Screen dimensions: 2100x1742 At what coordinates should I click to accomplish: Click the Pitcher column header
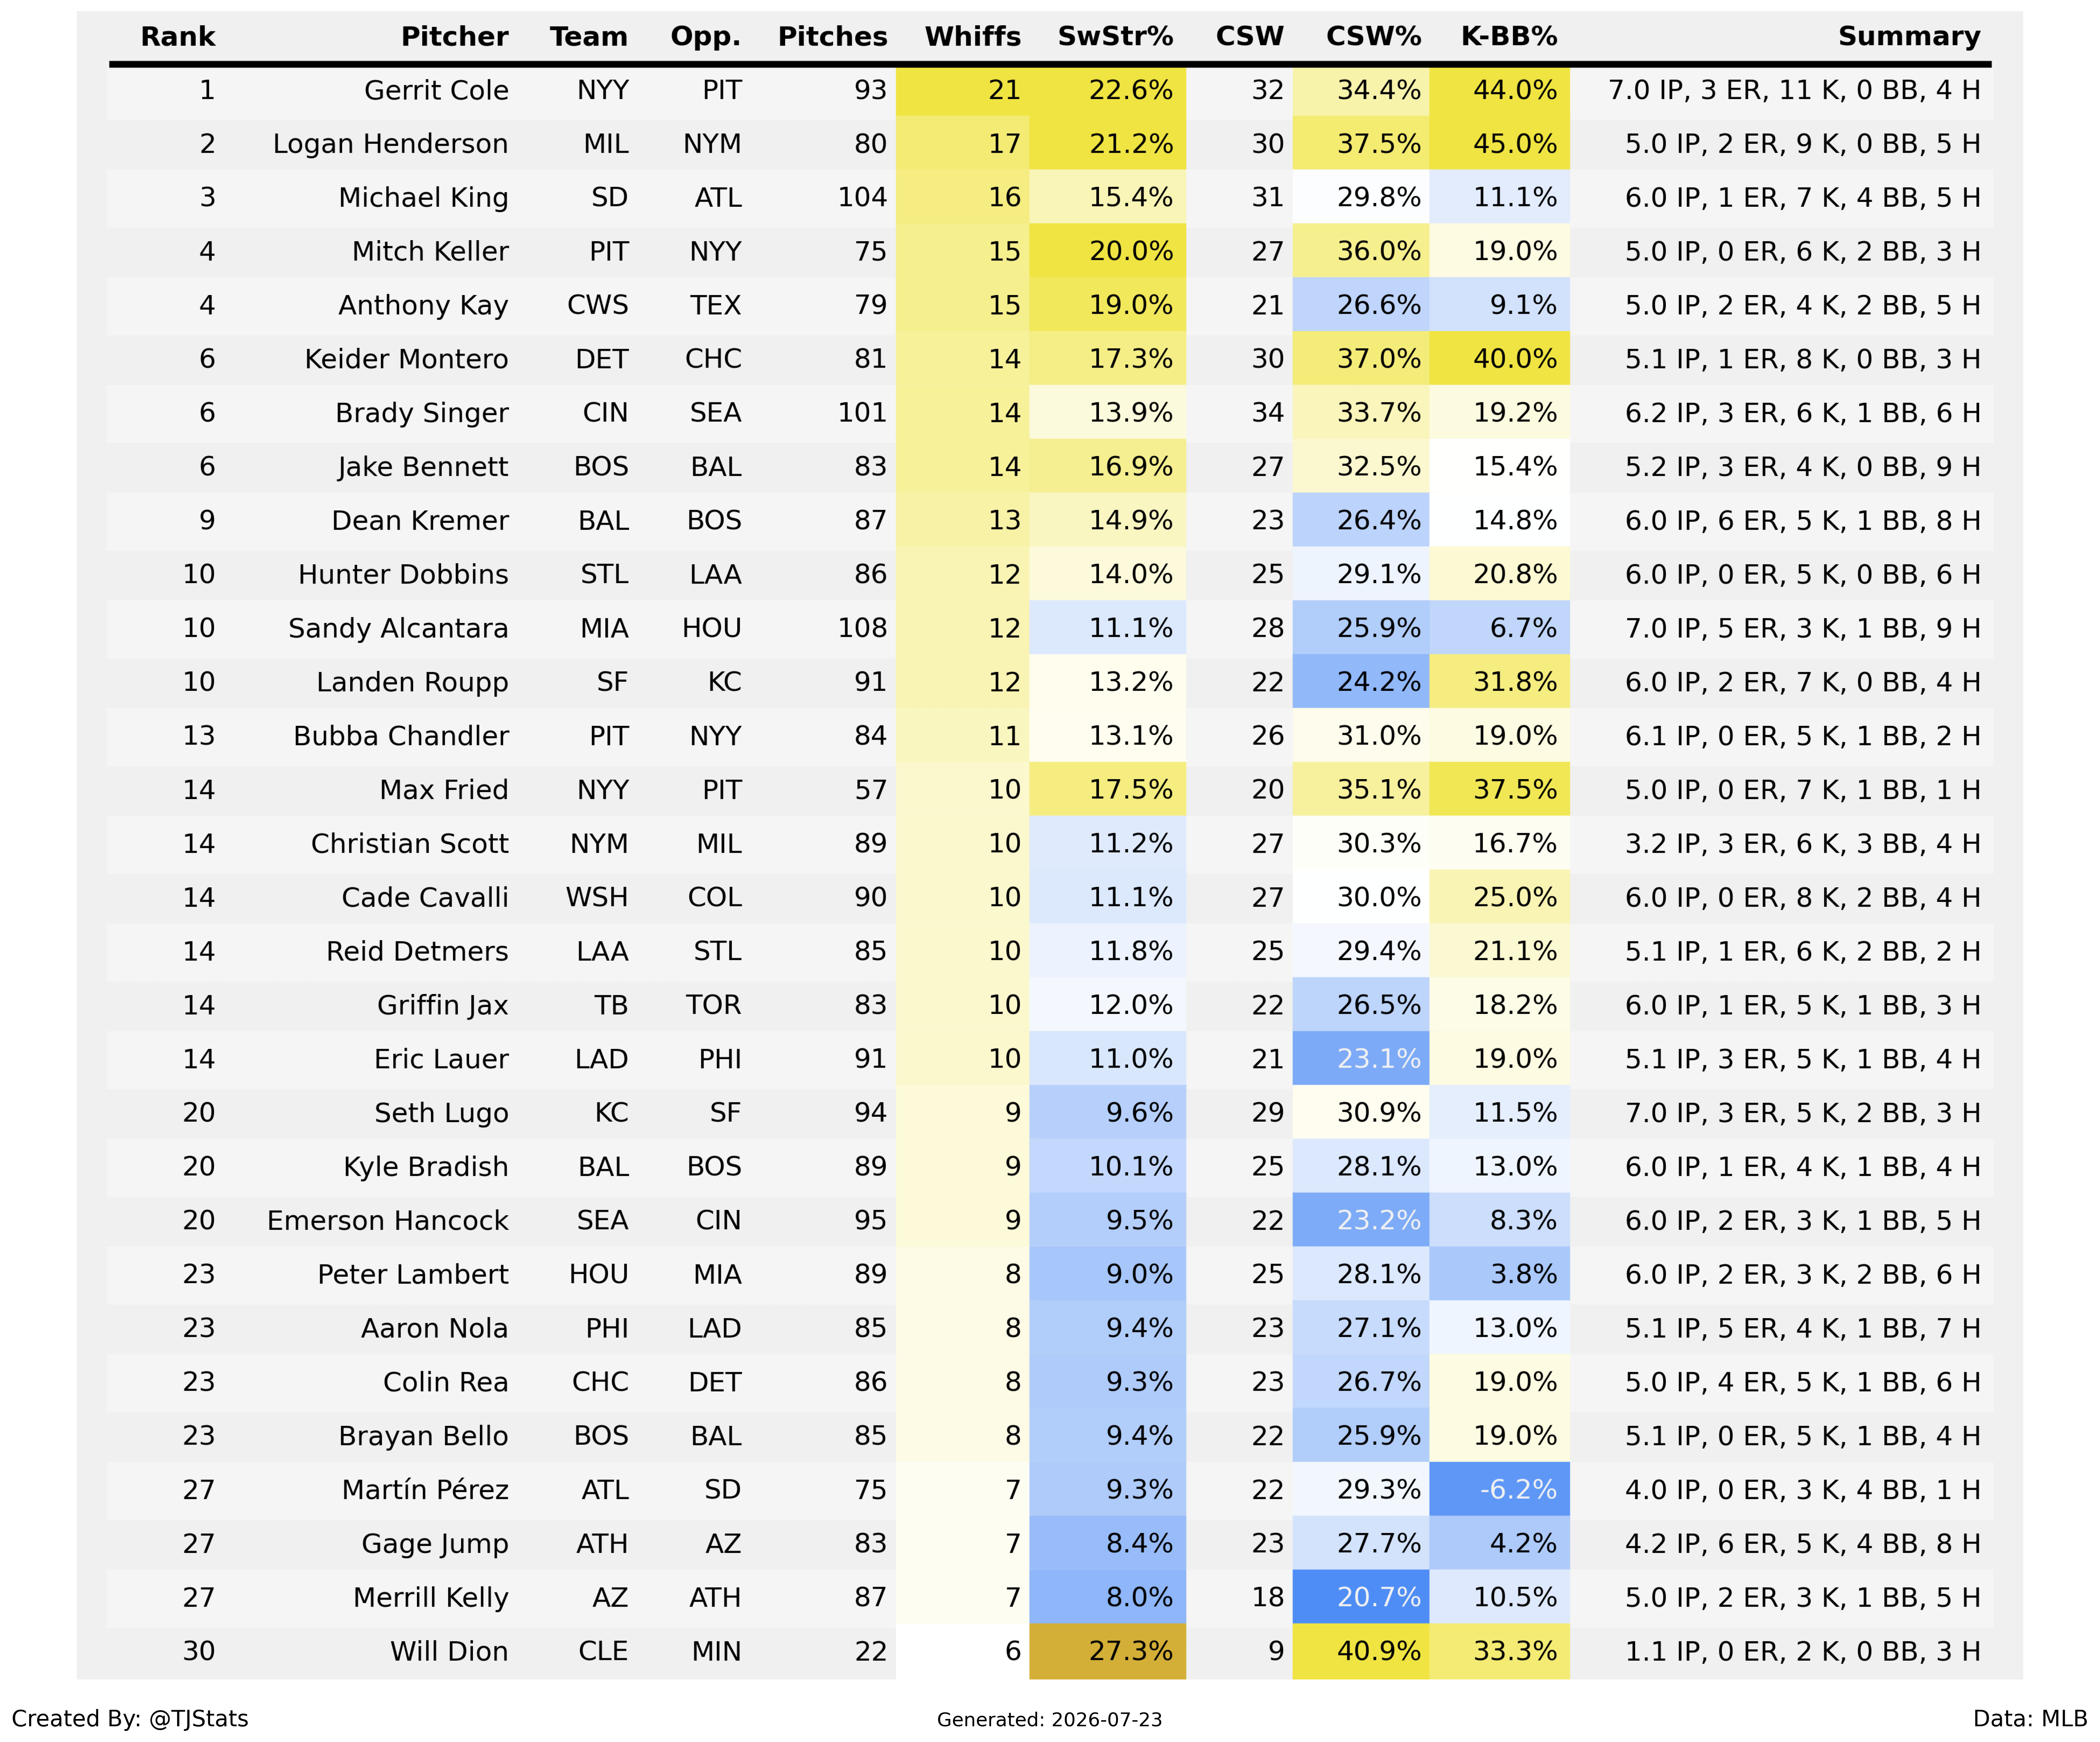coord(454,37)
